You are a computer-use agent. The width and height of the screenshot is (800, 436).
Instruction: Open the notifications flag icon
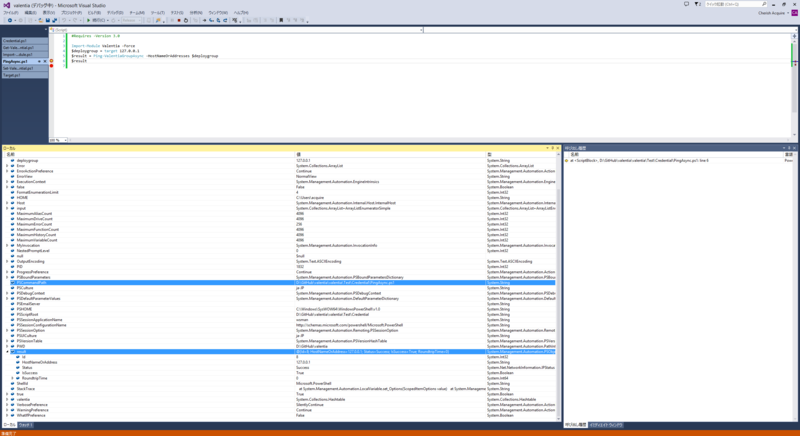click(x=697, y=4)
